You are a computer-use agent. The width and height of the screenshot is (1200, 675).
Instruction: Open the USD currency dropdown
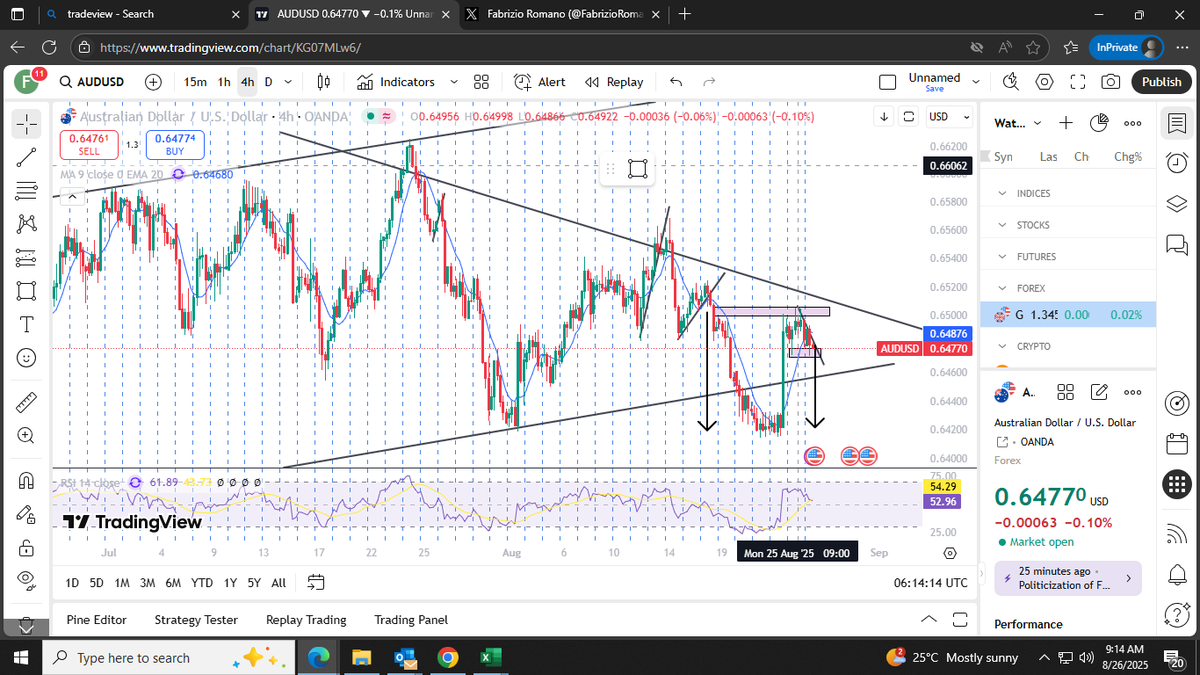949,117
